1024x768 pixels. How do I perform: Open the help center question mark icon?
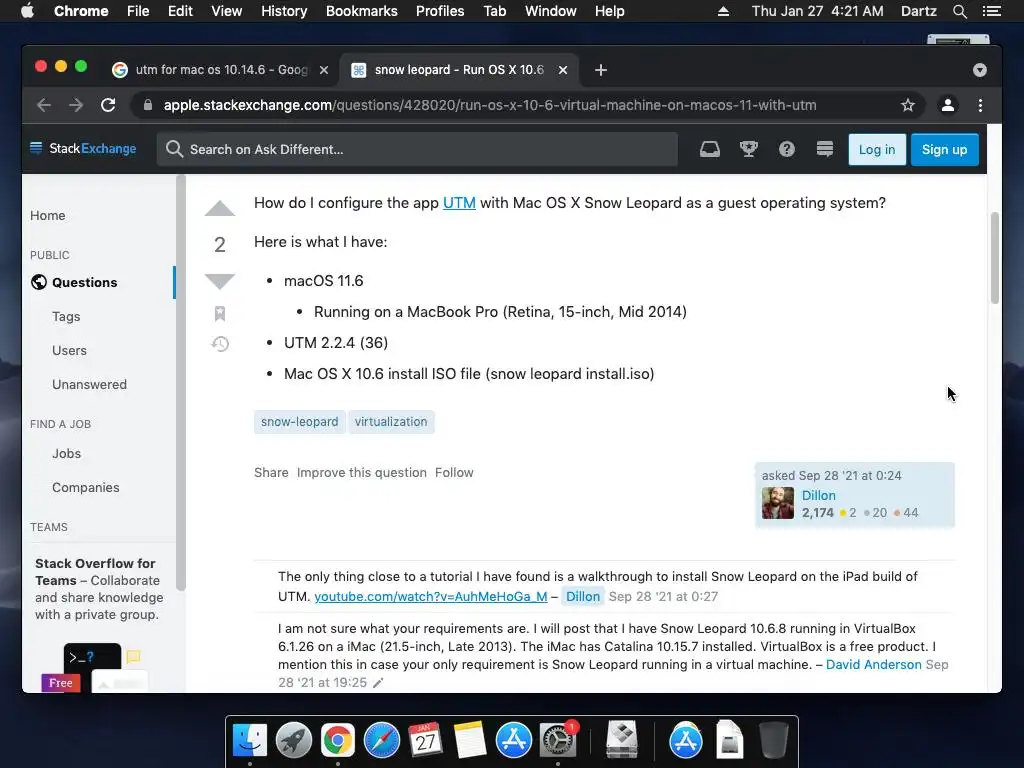pos(787,150)
